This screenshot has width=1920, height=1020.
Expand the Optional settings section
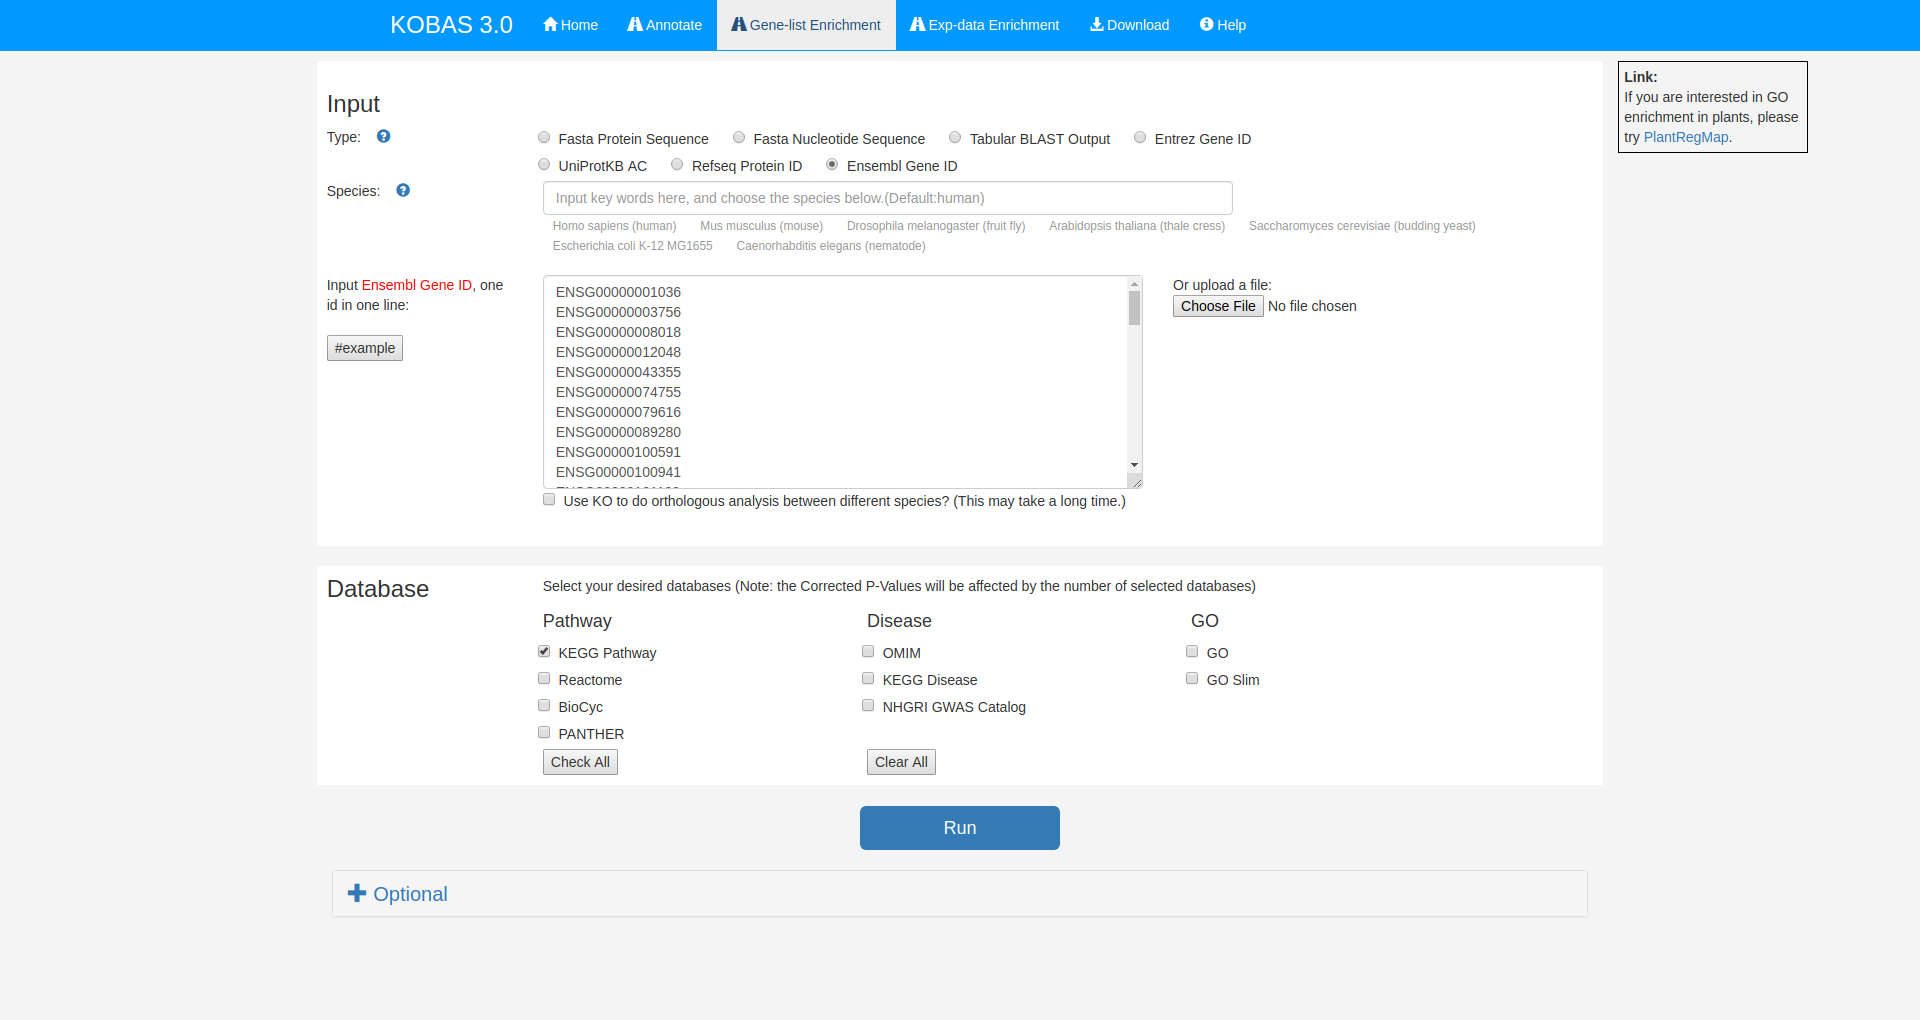point(410,894)
